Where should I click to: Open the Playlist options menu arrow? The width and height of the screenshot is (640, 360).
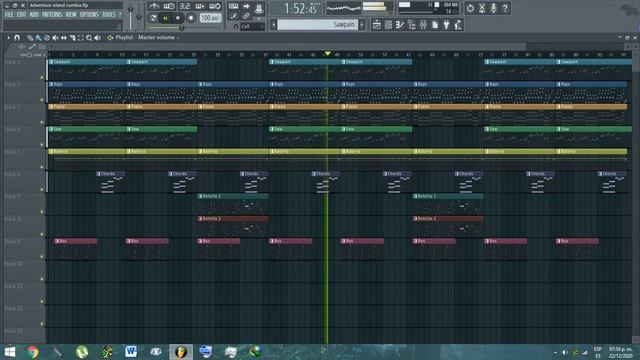pos(8,38)
